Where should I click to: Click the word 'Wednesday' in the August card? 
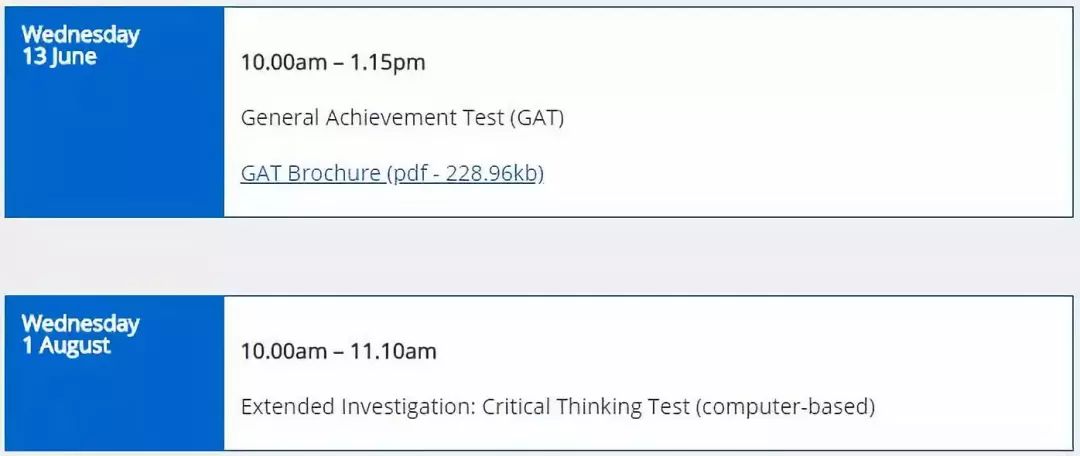(x=80, y=323)
